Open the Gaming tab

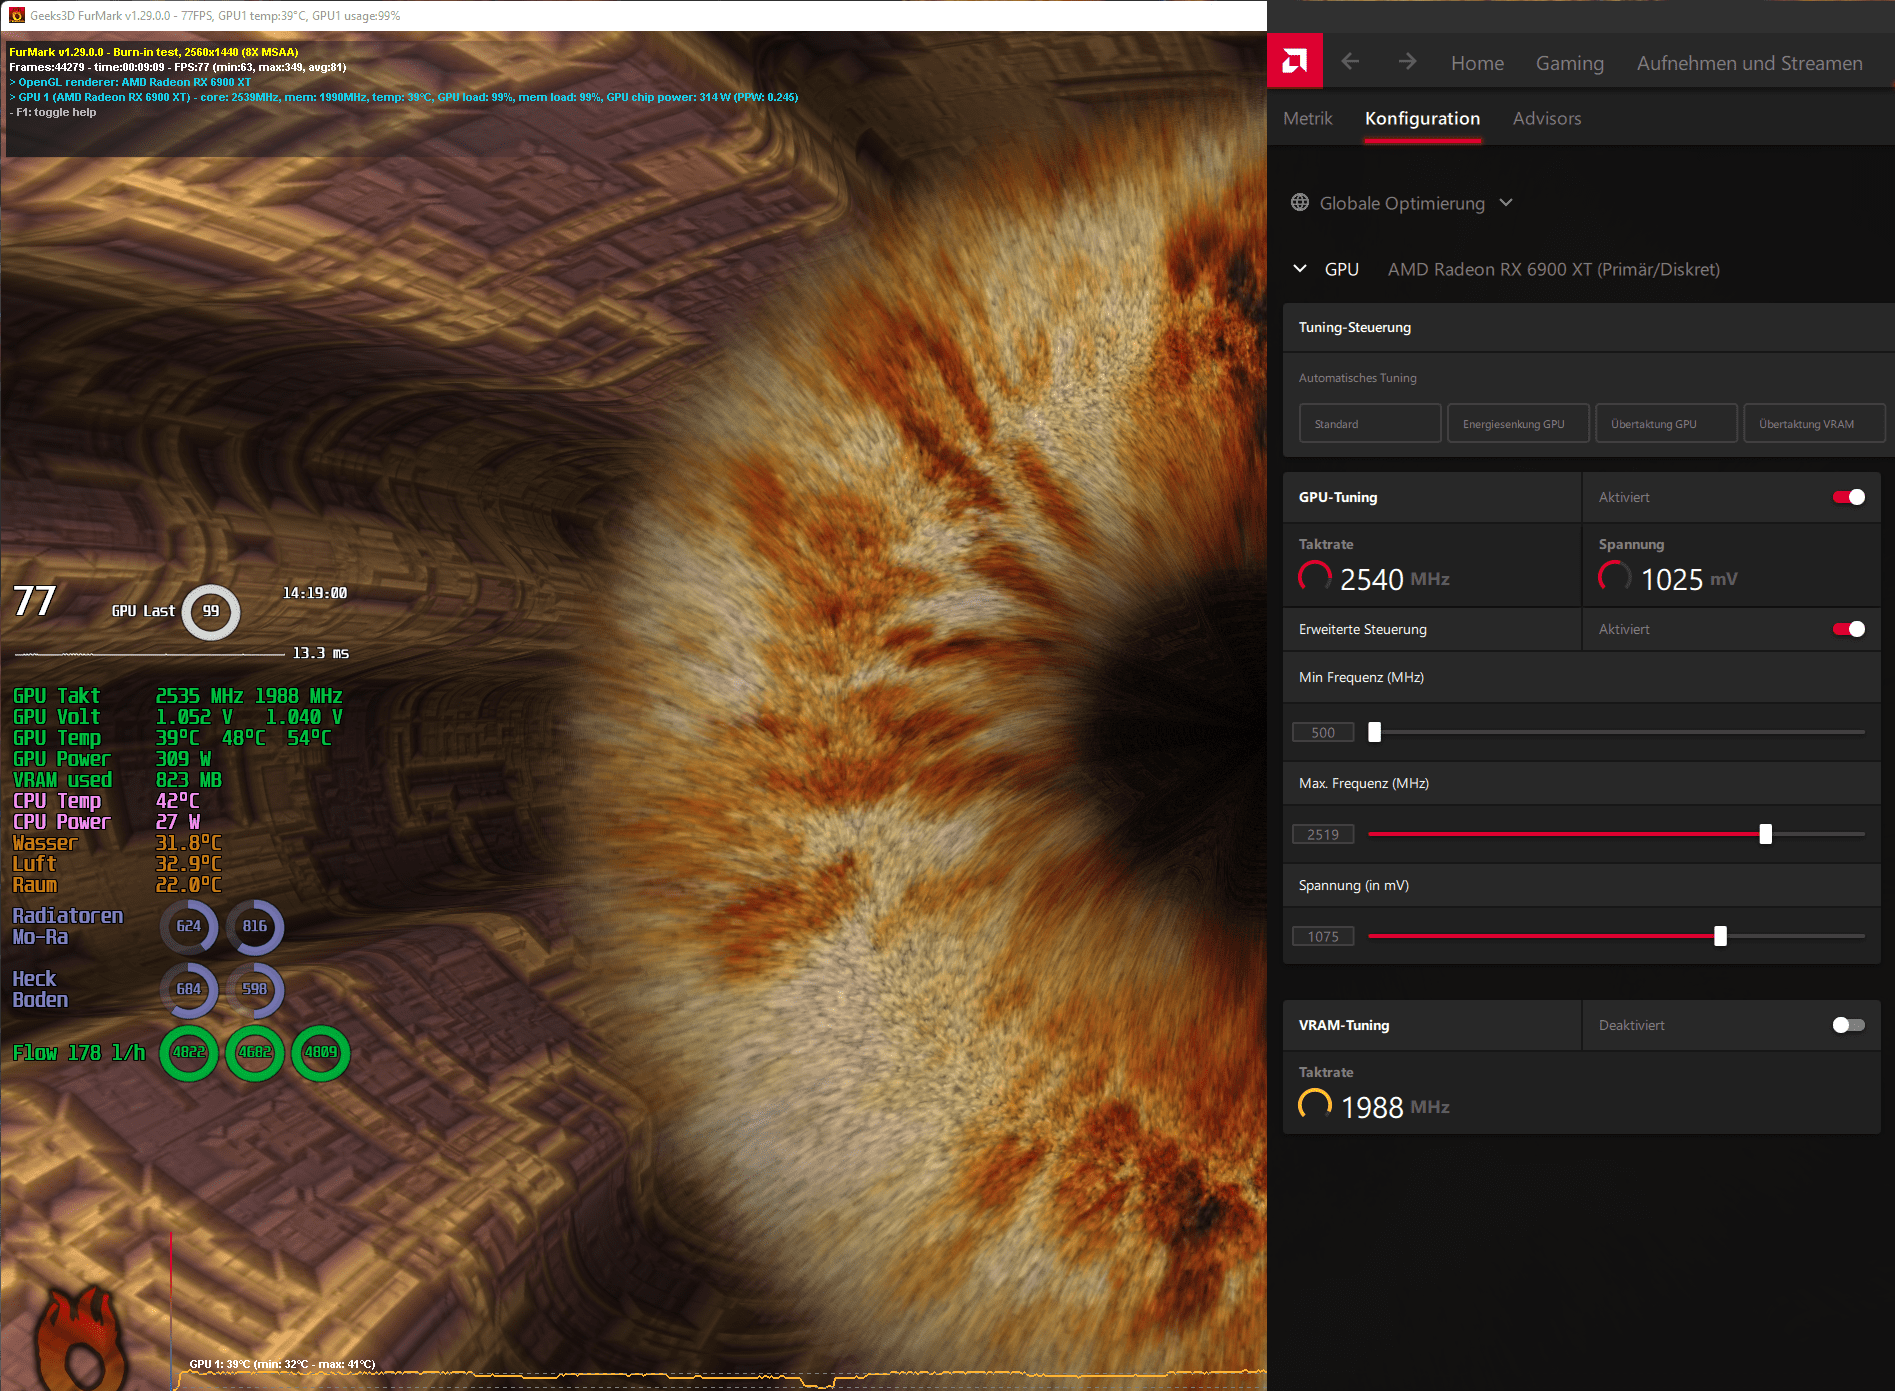[1569, 63]
